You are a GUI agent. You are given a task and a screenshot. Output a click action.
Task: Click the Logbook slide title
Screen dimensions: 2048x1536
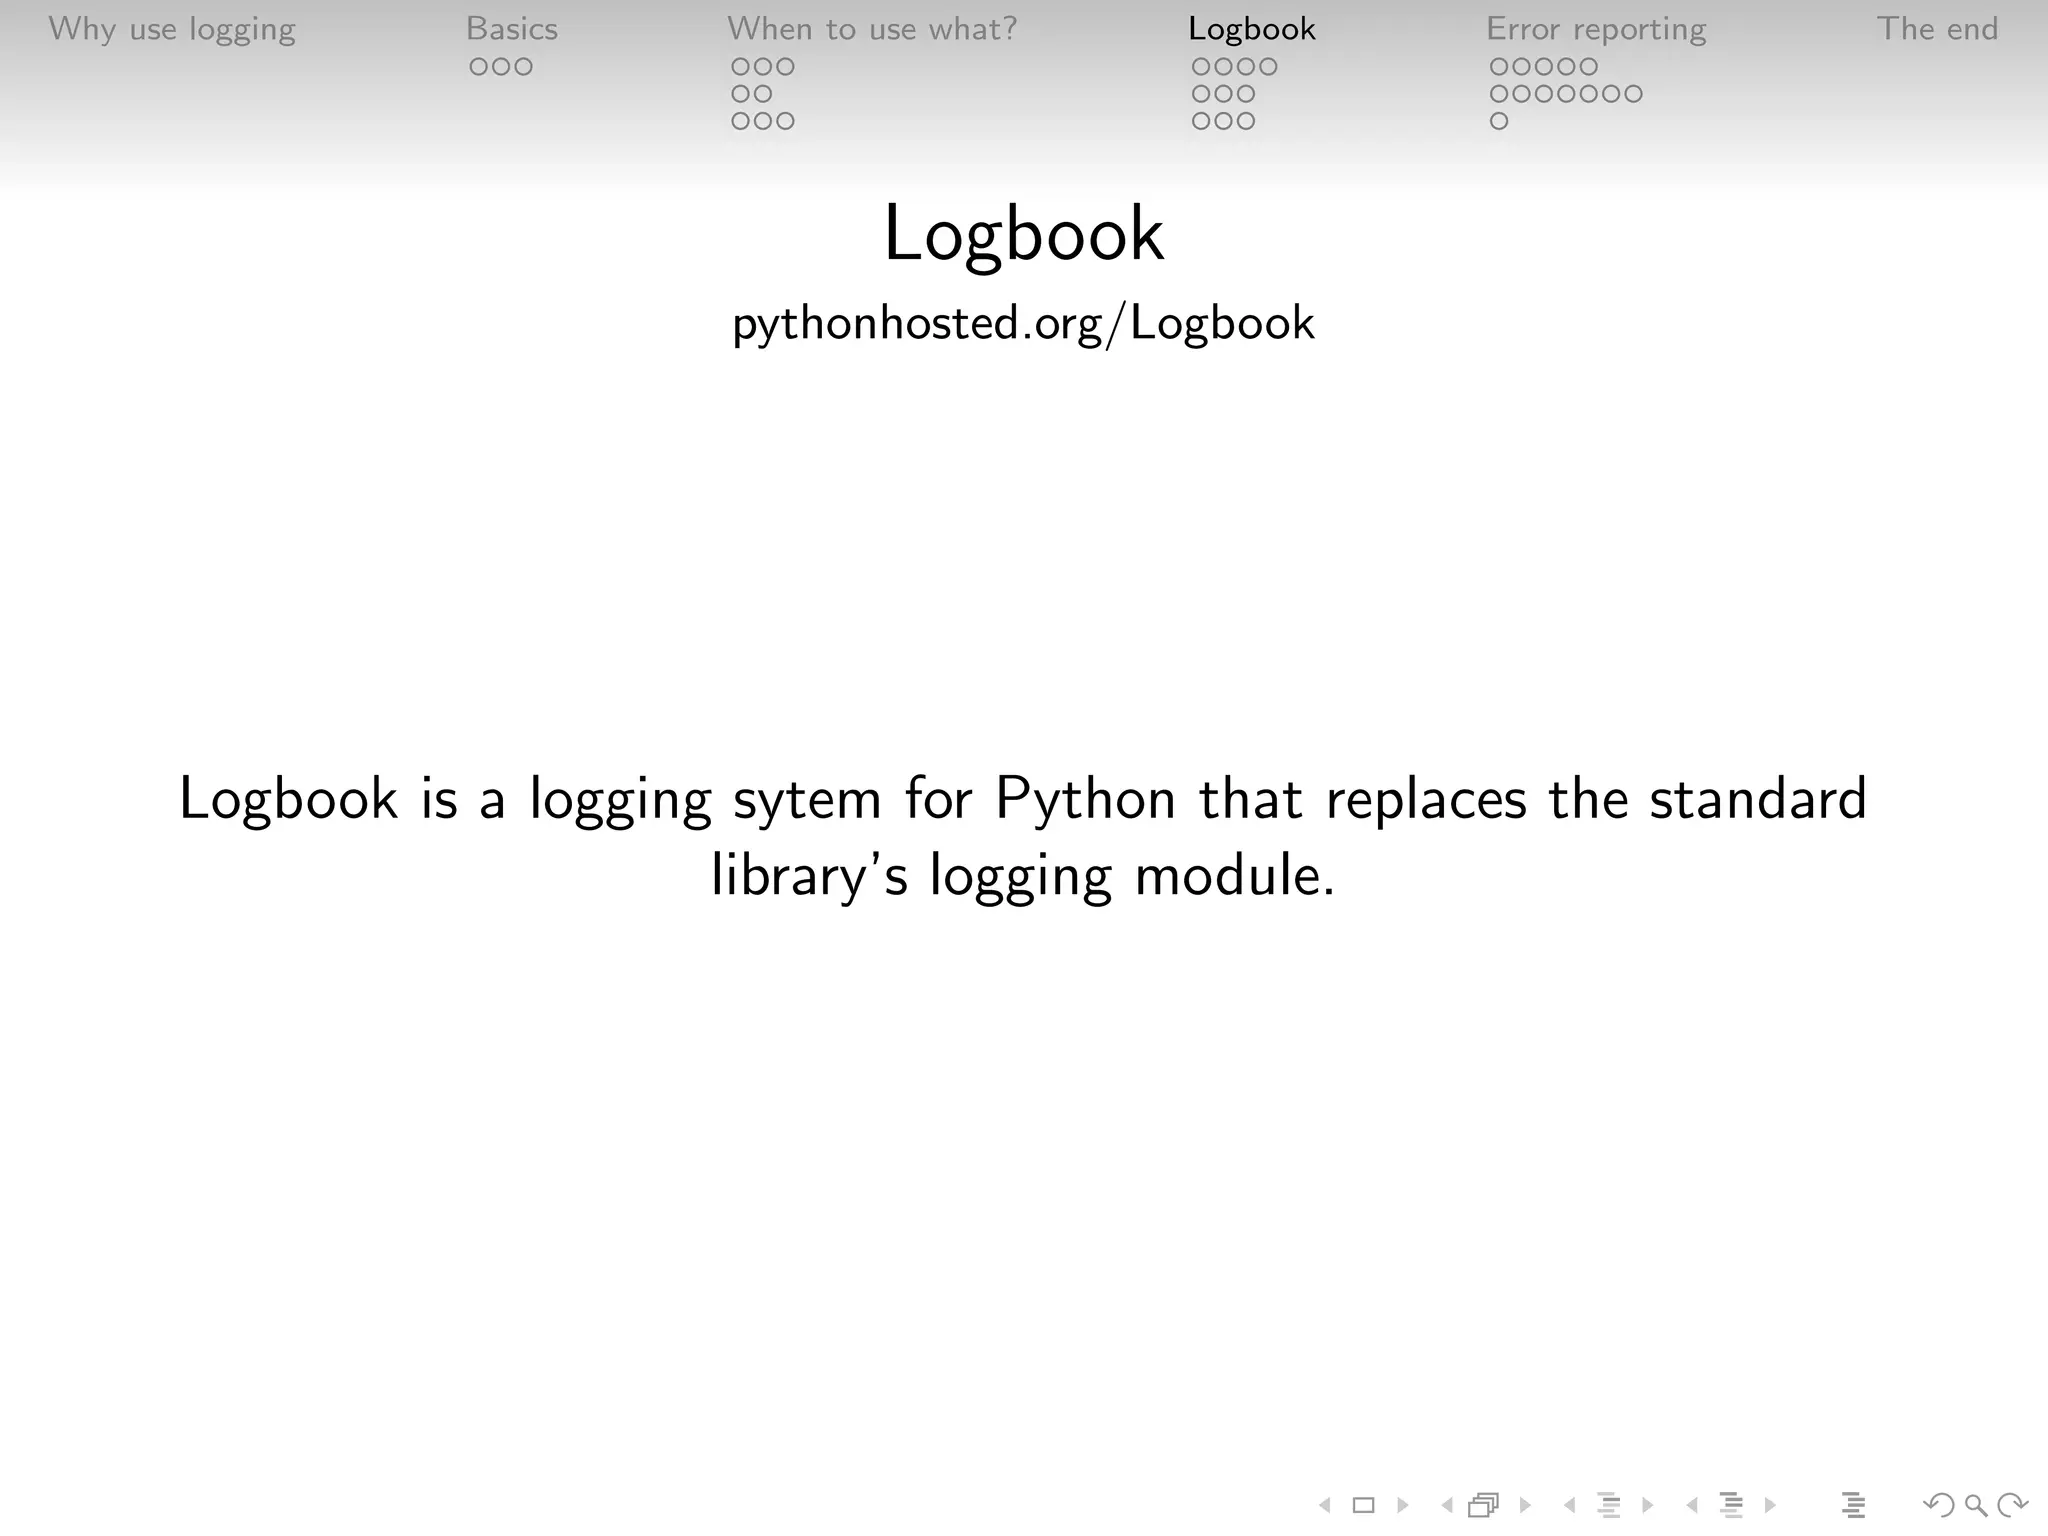[1024, 234]
